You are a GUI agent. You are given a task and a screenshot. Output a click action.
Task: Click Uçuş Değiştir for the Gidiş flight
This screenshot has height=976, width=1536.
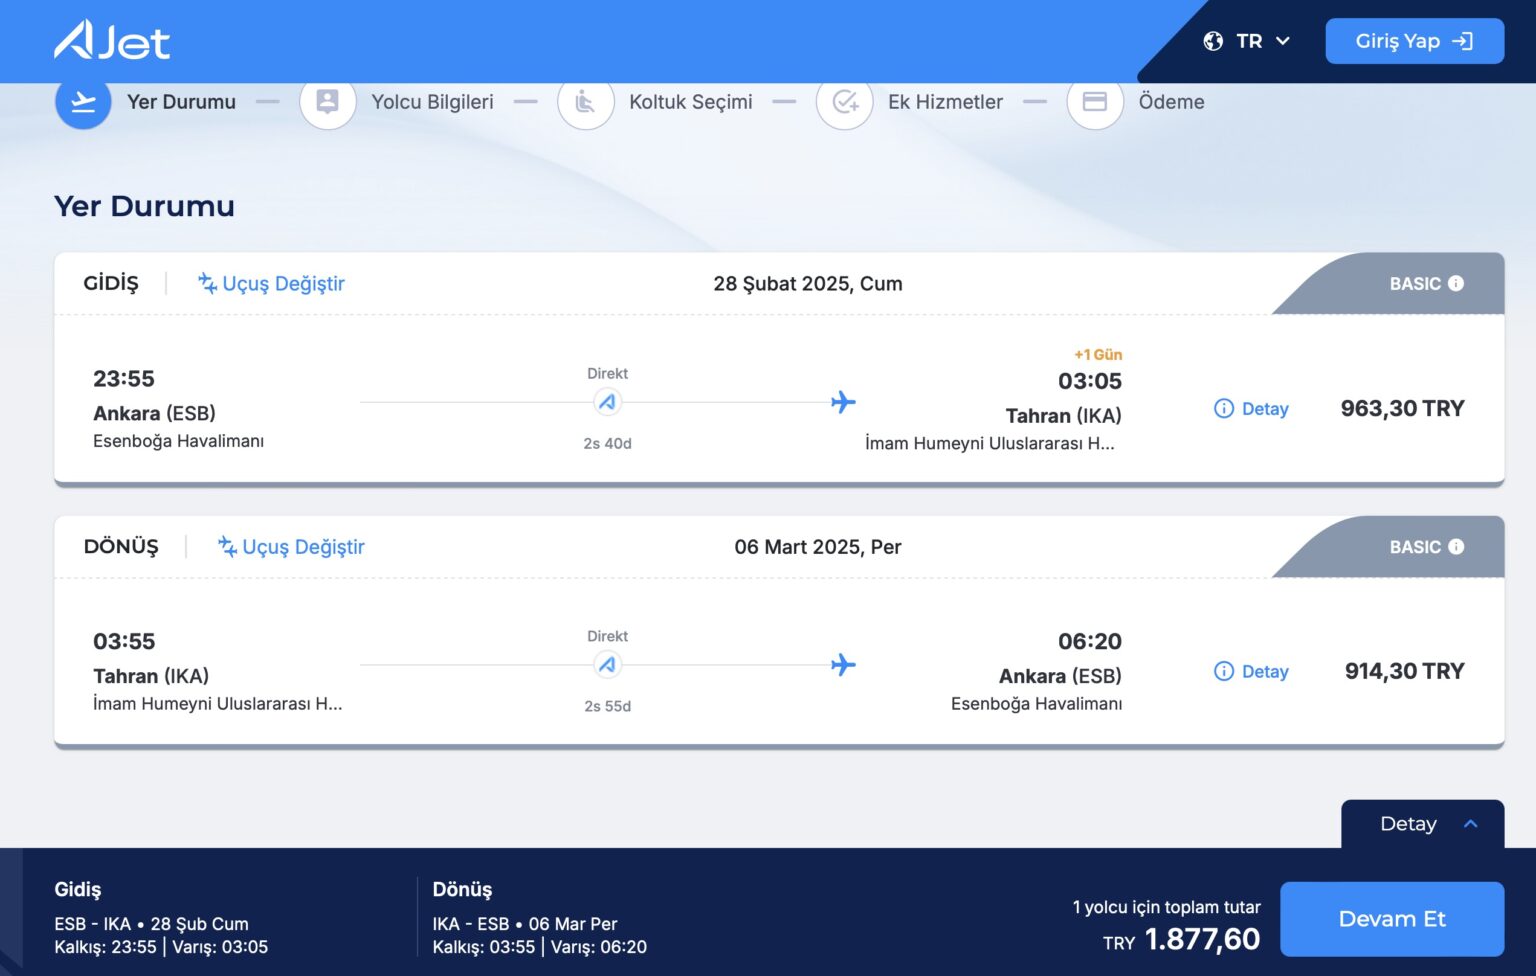(x=271, y=284)
